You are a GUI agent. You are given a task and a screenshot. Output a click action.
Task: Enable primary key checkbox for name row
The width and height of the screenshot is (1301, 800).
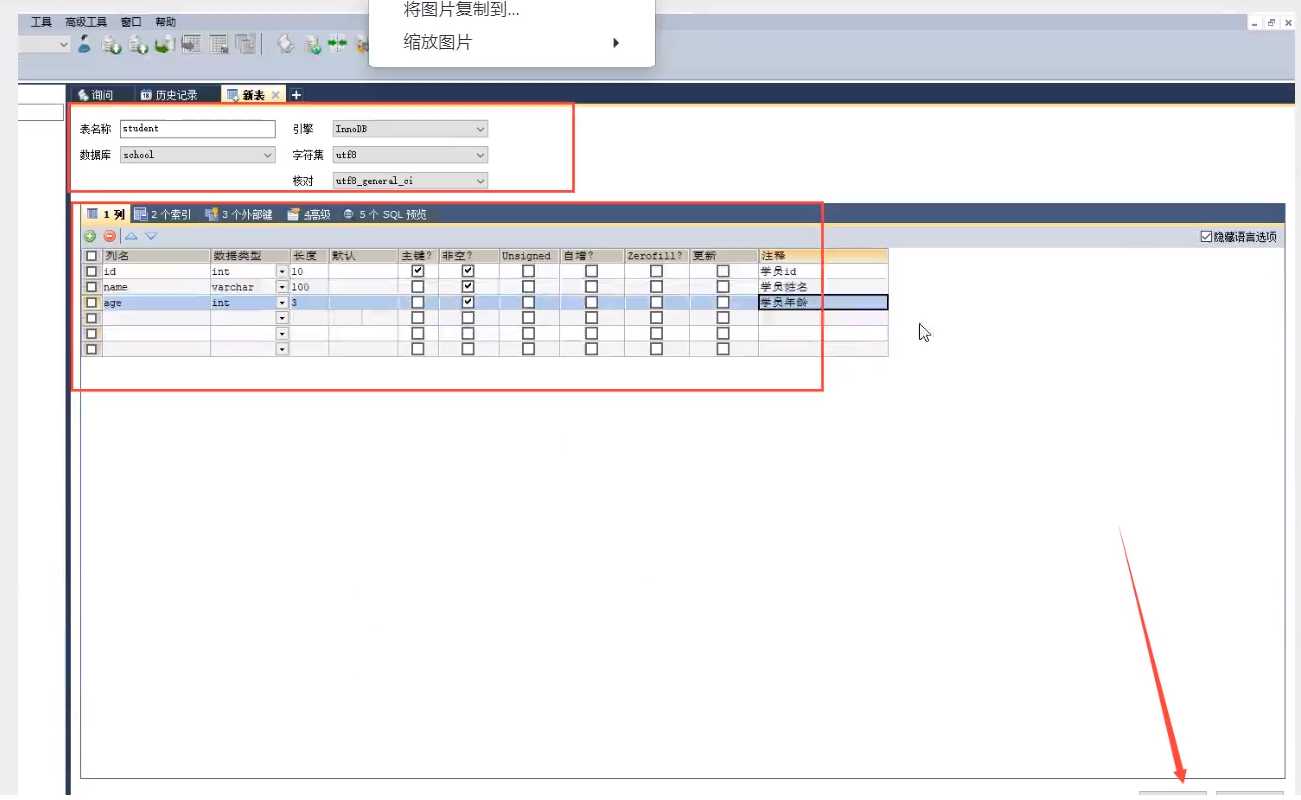(x=418, y=287)
